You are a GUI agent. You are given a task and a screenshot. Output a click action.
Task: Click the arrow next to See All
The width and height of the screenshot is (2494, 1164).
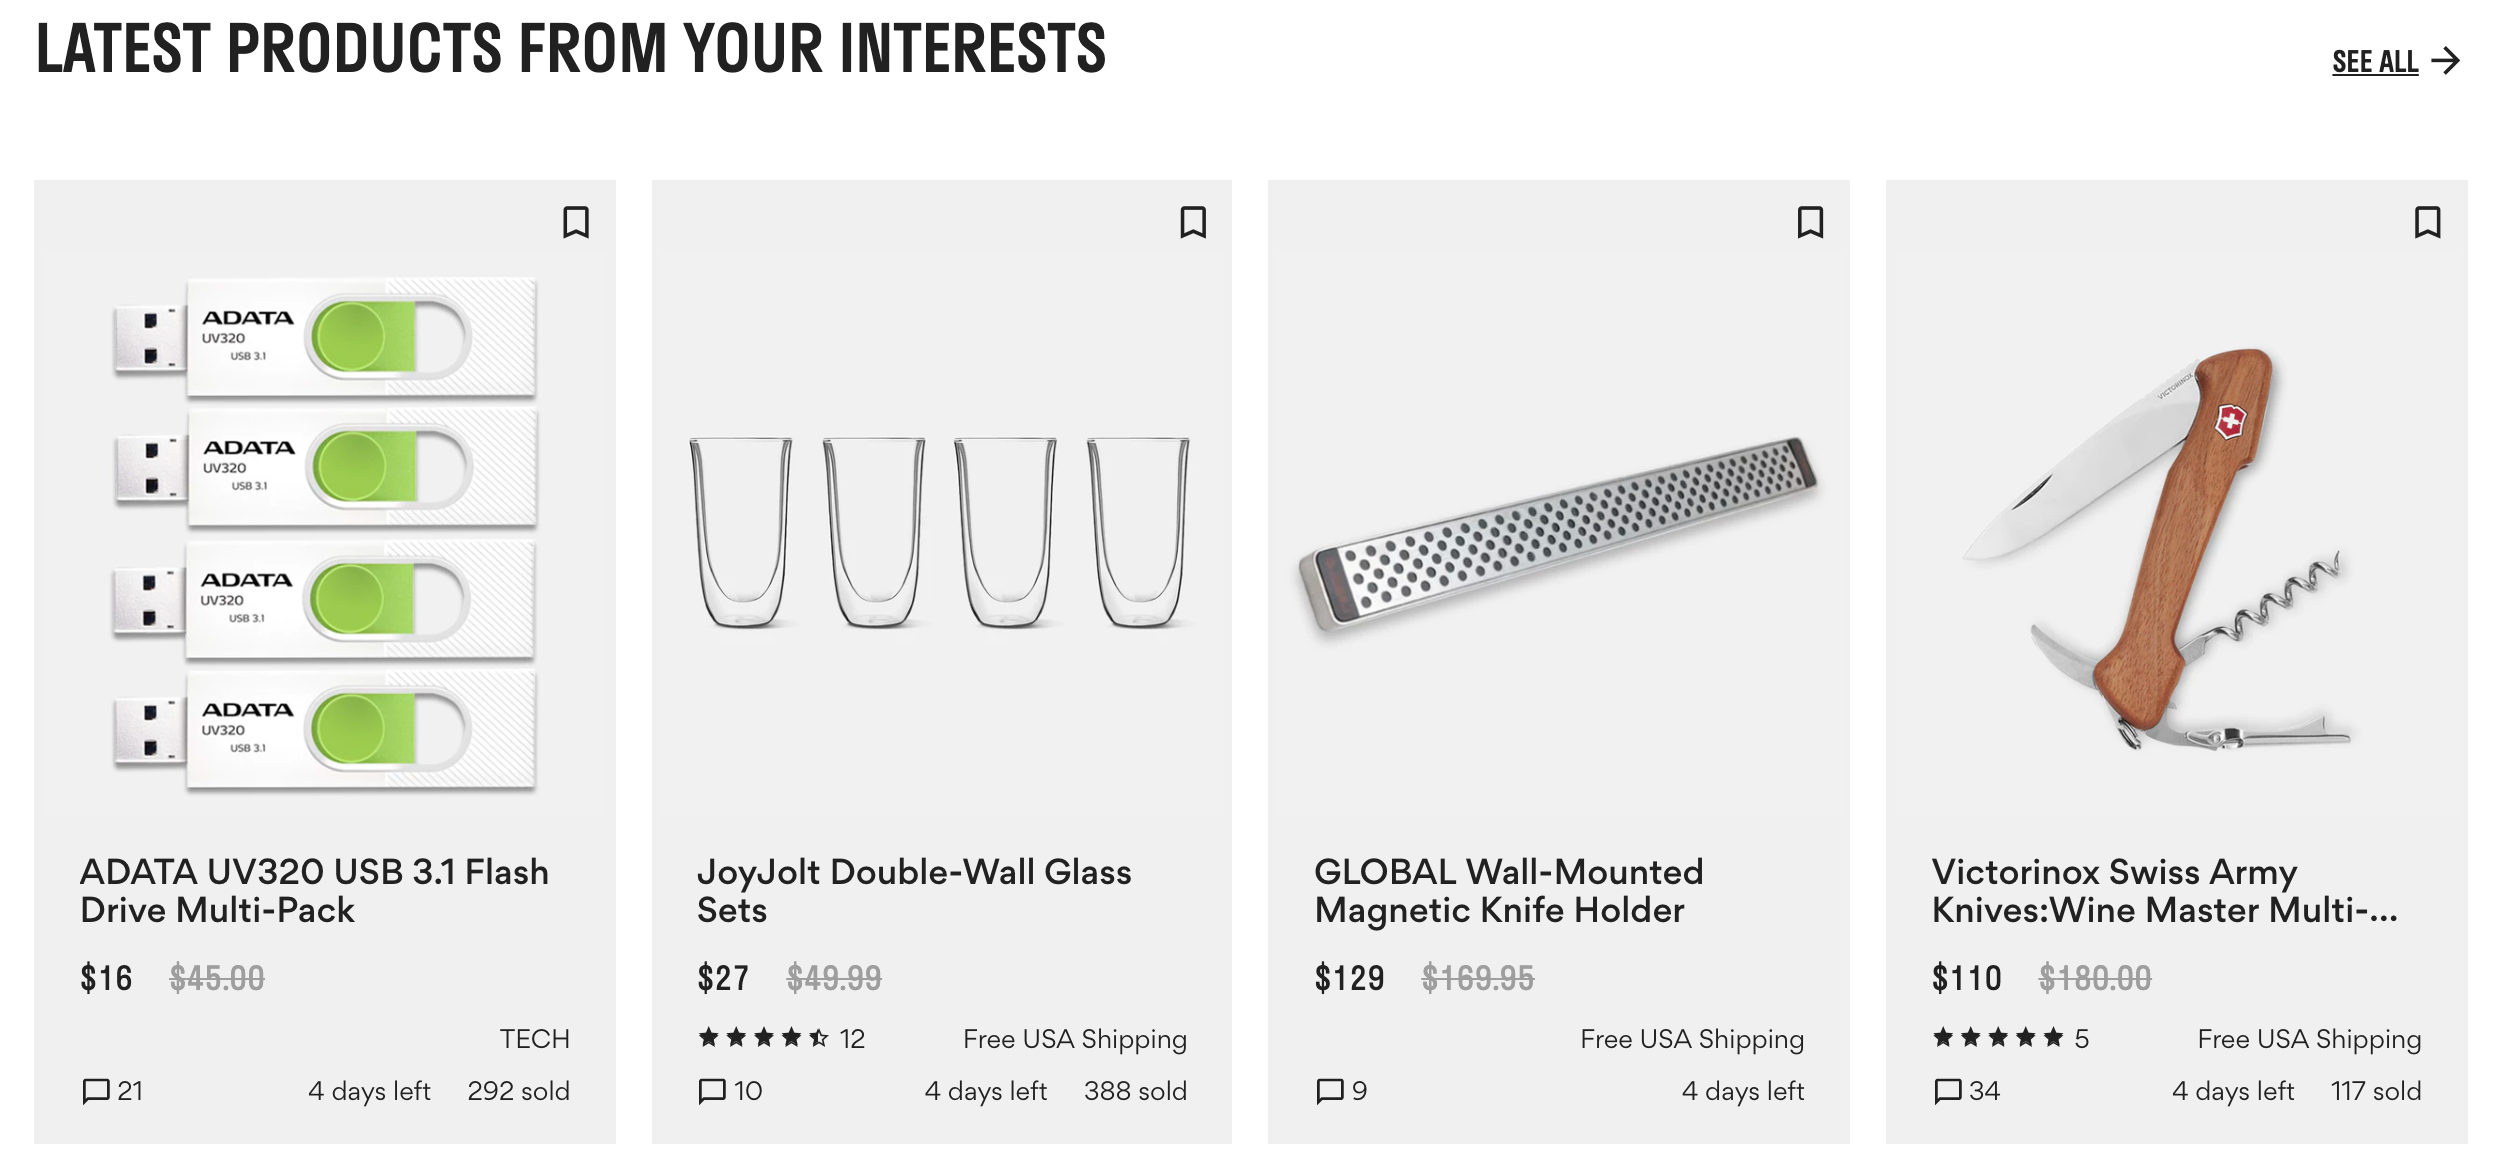pos(2446,62)
